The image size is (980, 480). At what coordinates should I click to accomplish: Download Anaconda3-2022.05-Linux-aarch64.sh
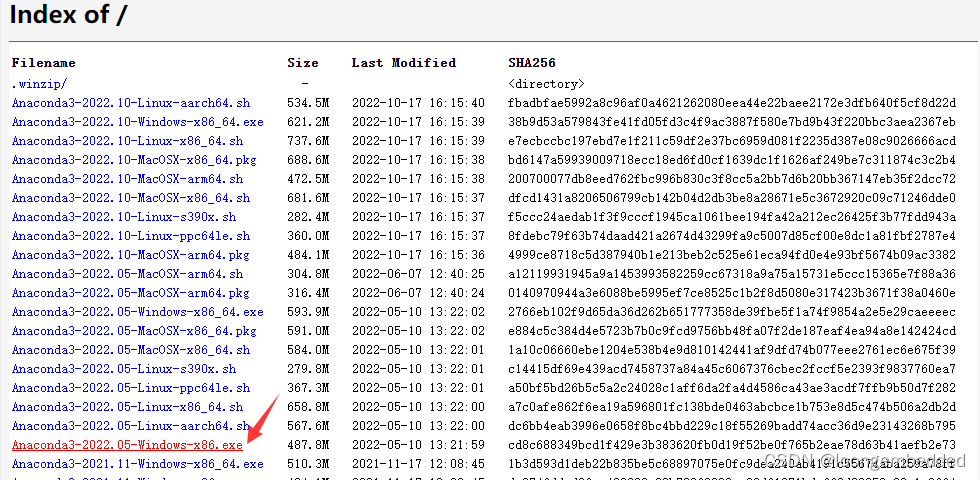coord(131,426)
